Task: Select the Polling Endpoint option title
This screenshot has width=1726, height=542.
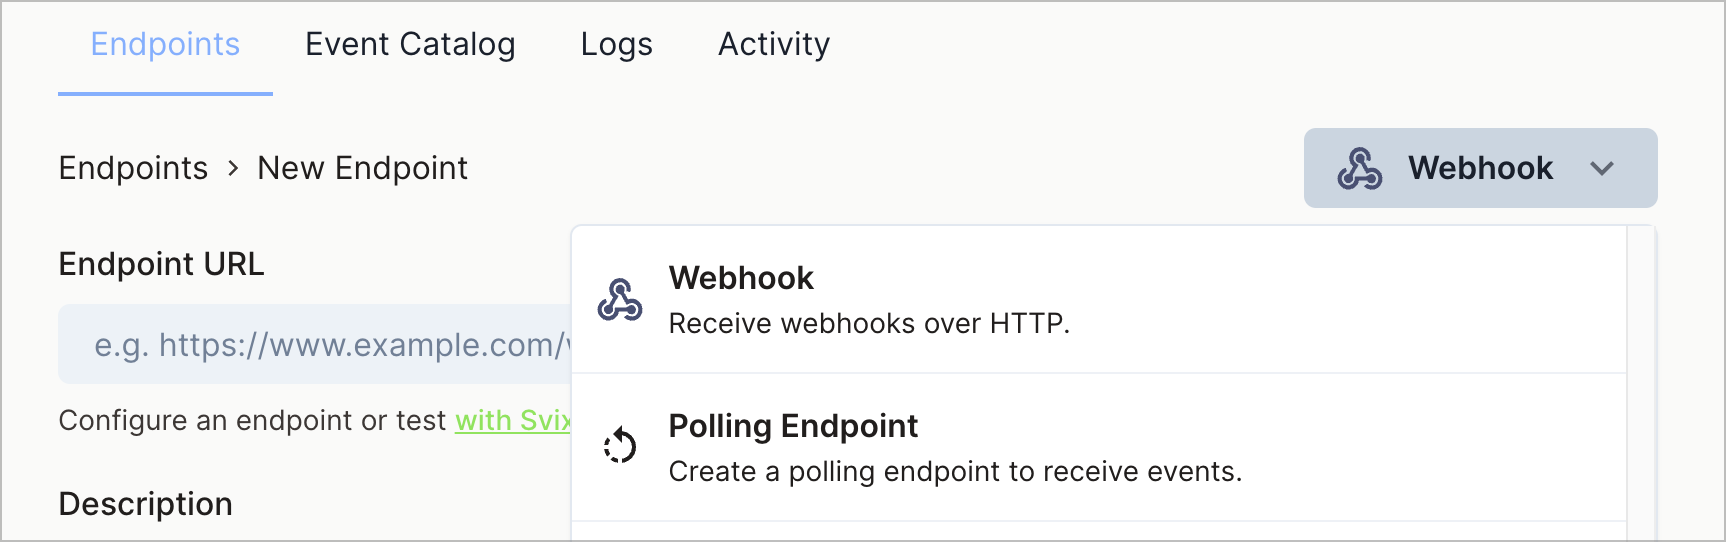Action: tap(793, 426)
